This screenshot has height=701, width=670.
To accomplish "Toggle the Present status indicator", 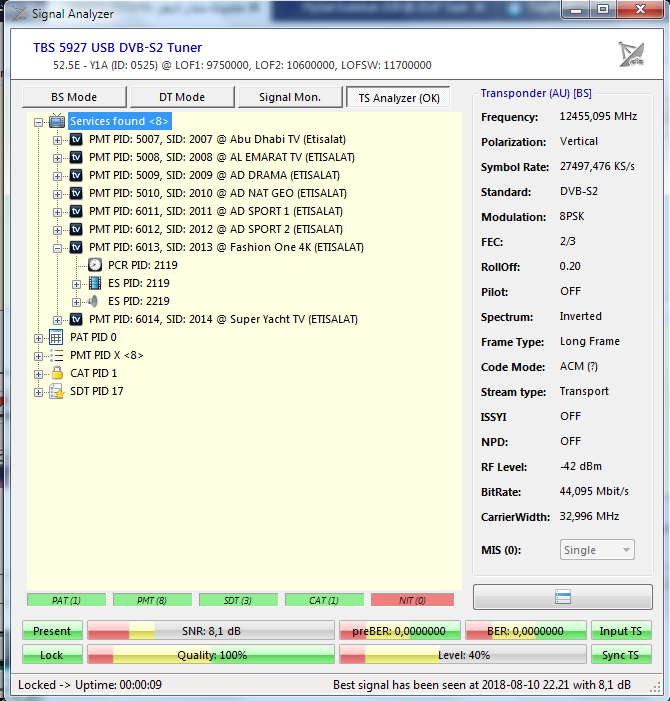I will pos(52,631).
